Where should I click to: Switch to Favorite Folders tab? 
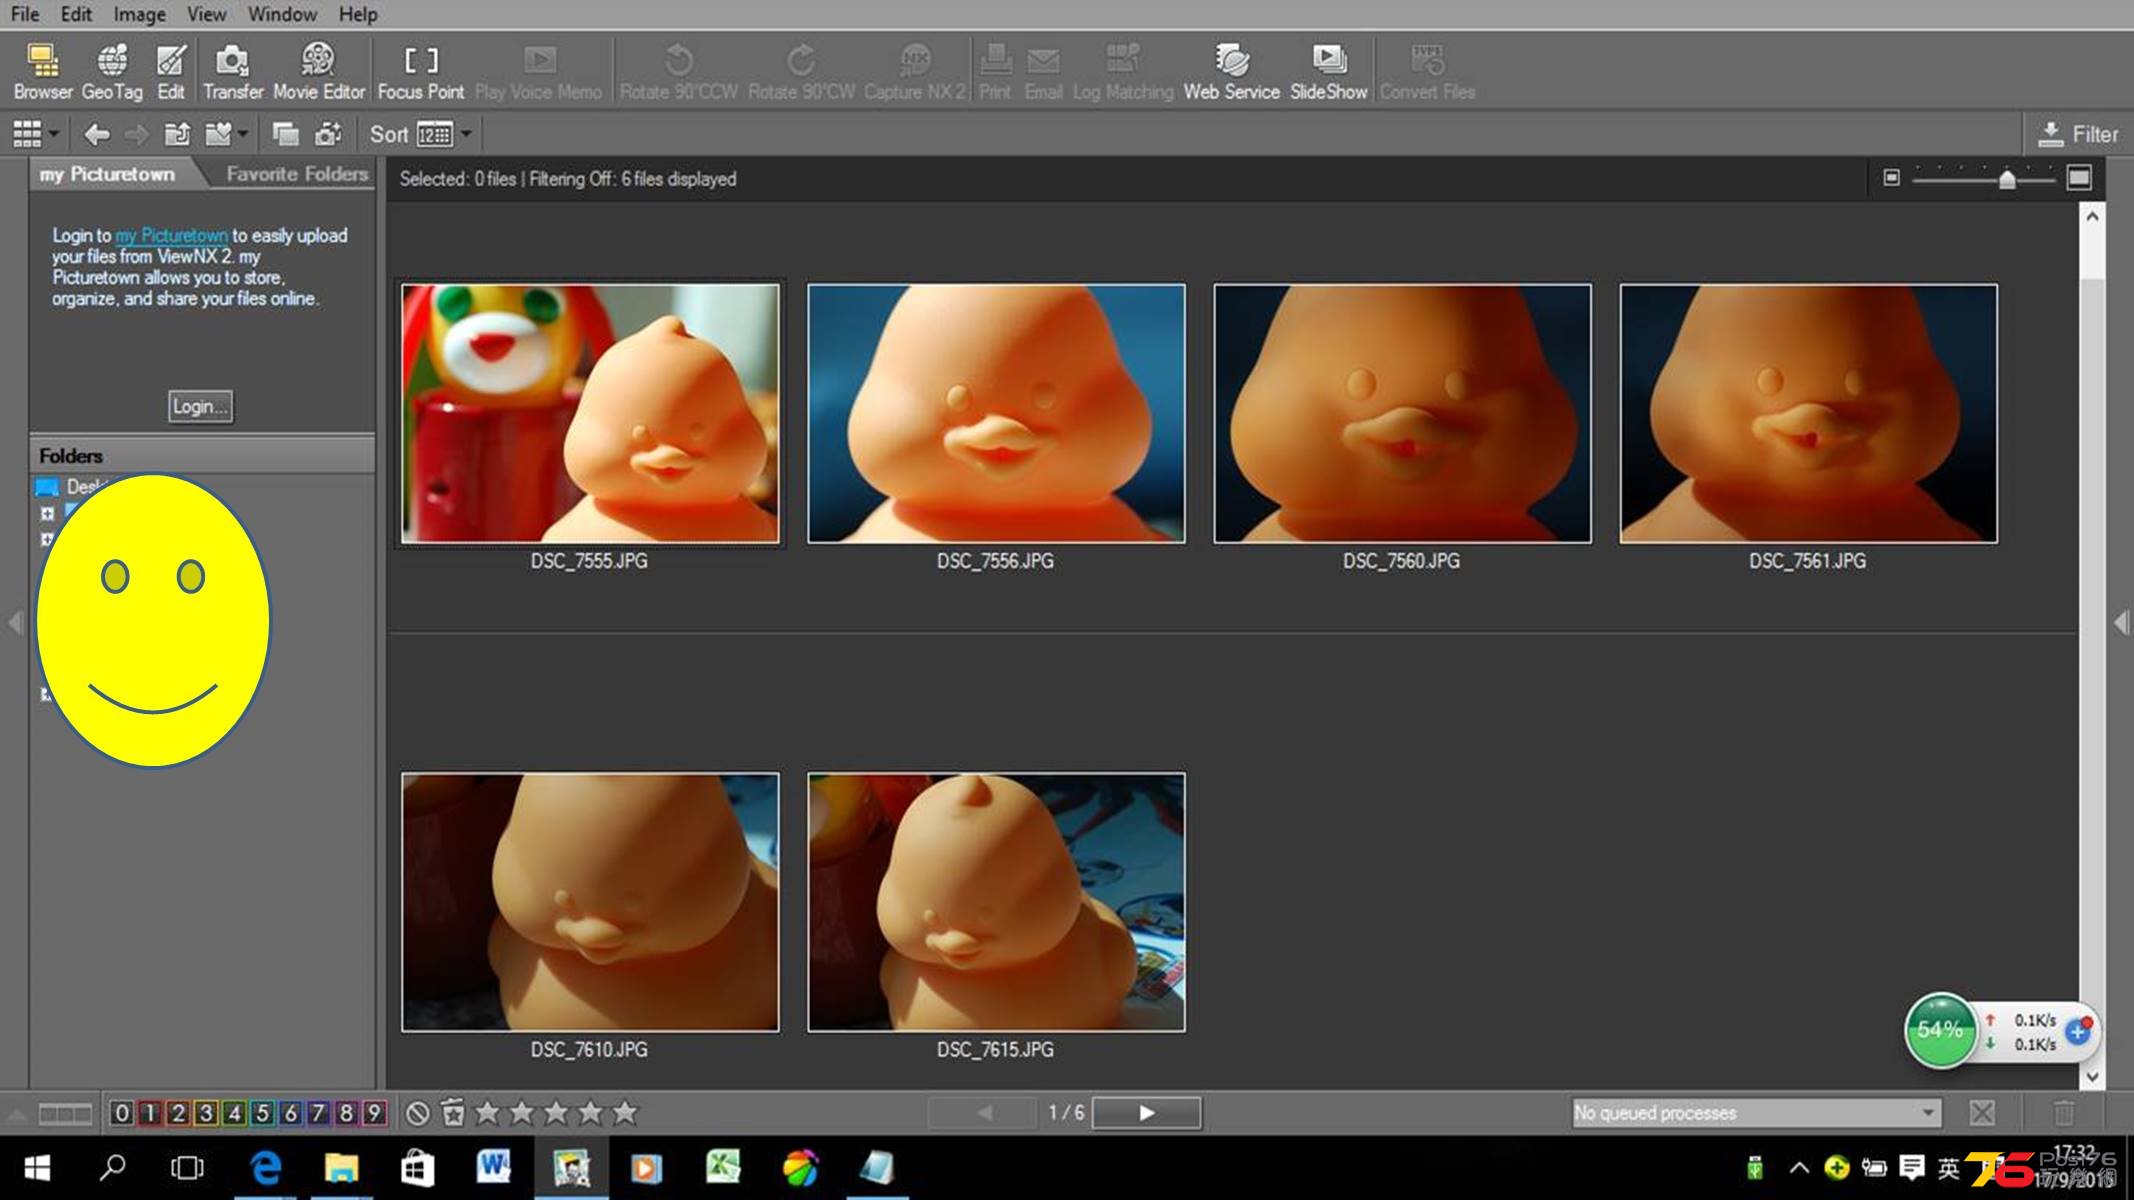(x=296, y=174)
